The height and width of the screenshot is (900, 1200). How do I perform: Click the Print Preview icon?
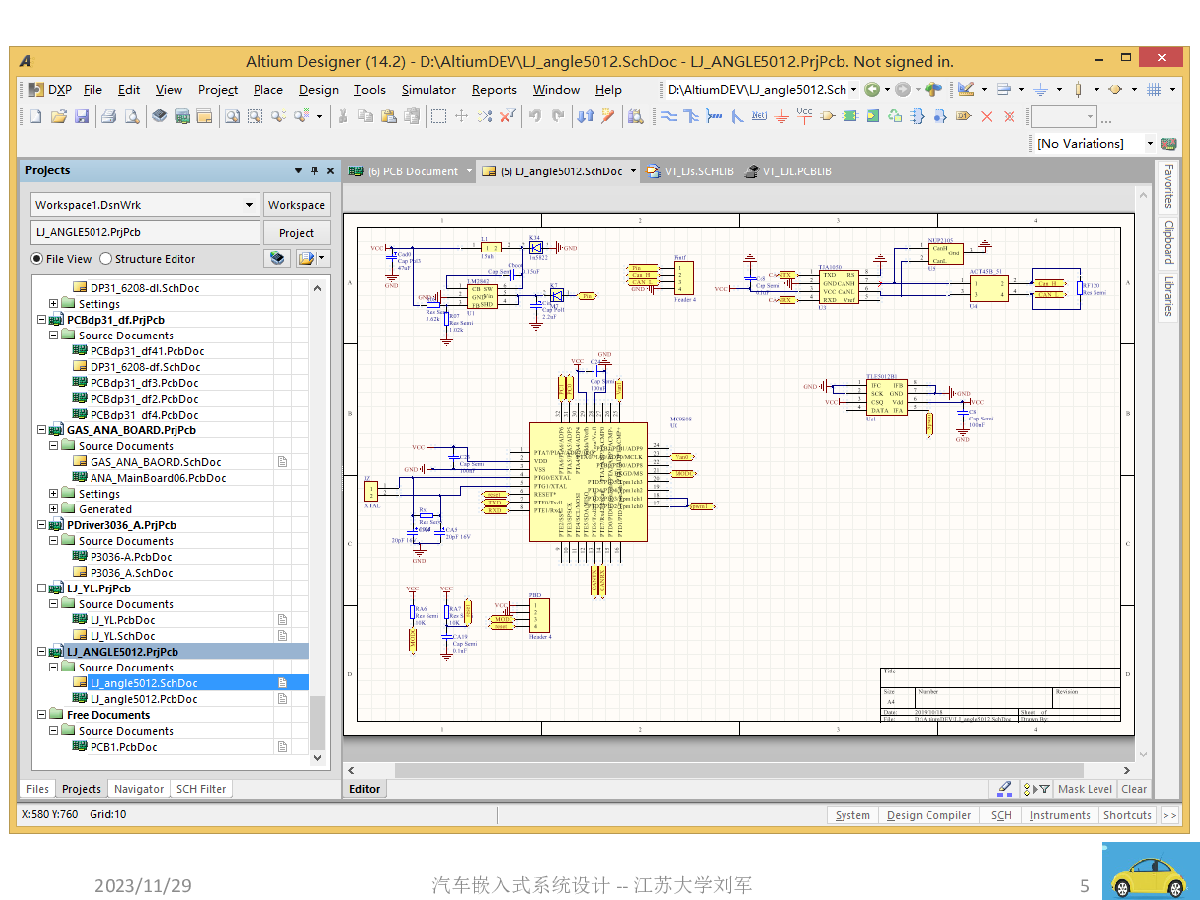(132, 116)
